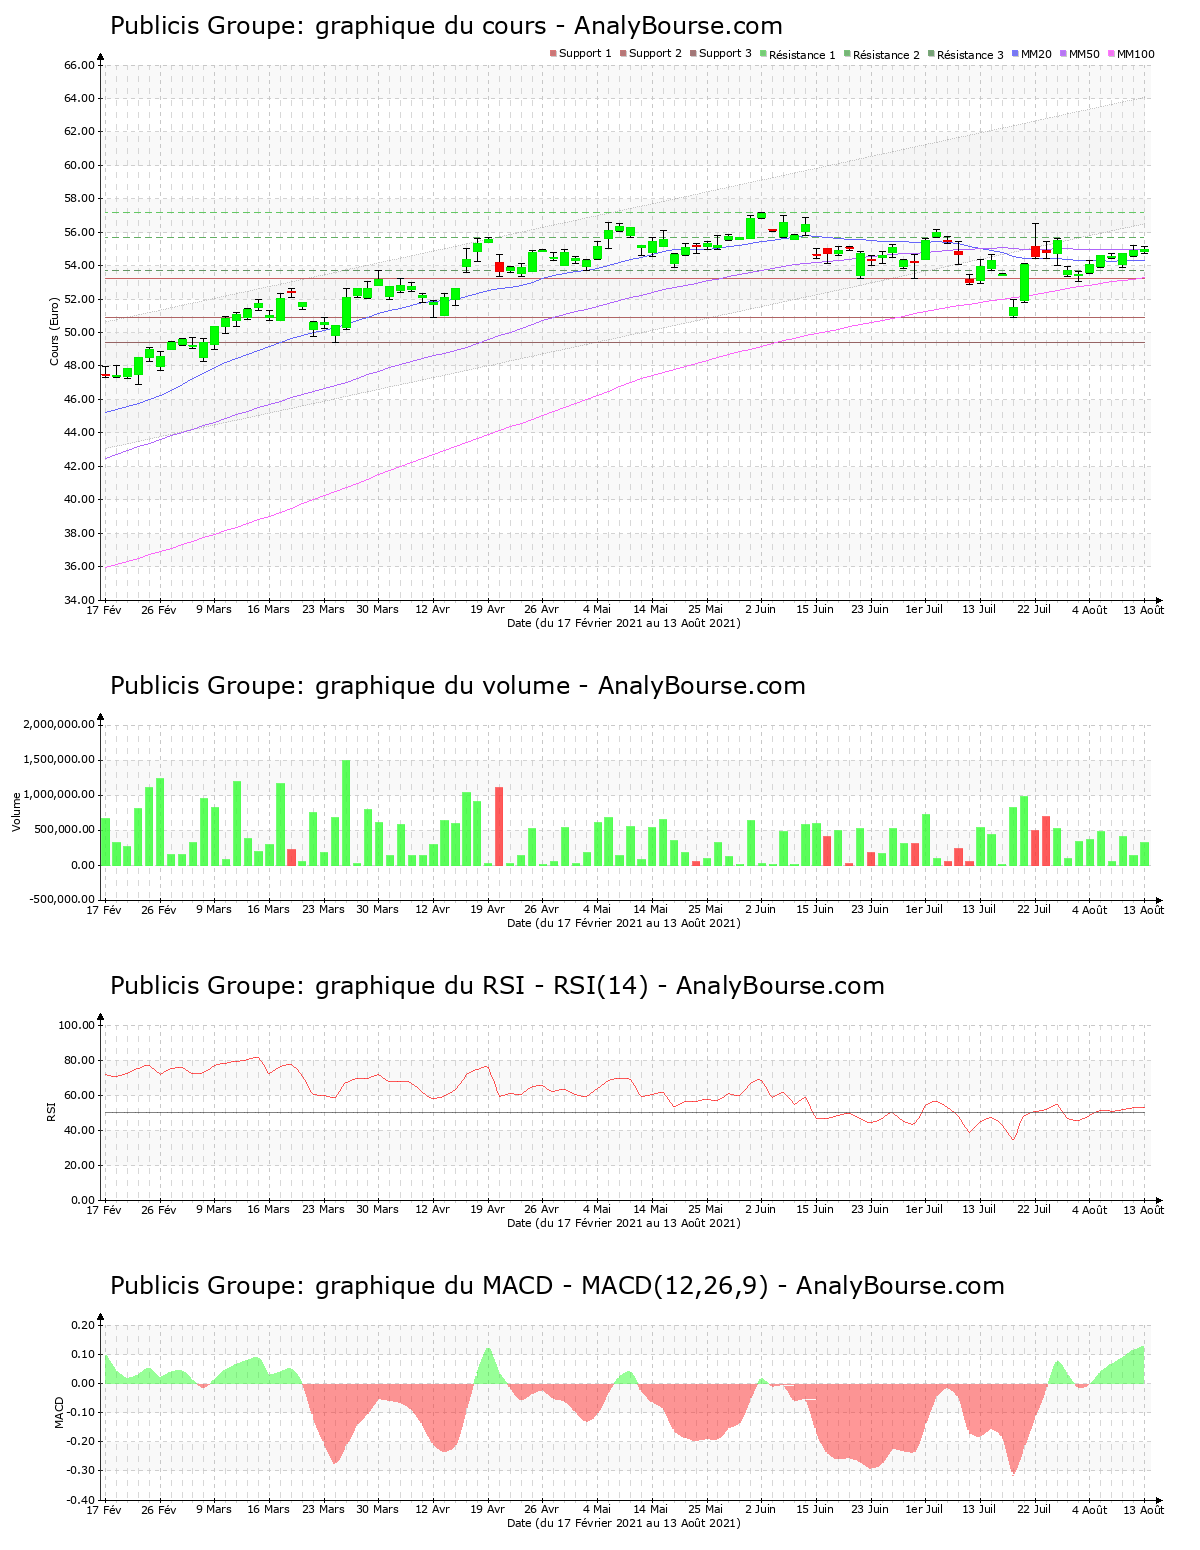1200x1550 pixels.
Task: Click the 'MACD' y-axis label
Action: 59,1412
